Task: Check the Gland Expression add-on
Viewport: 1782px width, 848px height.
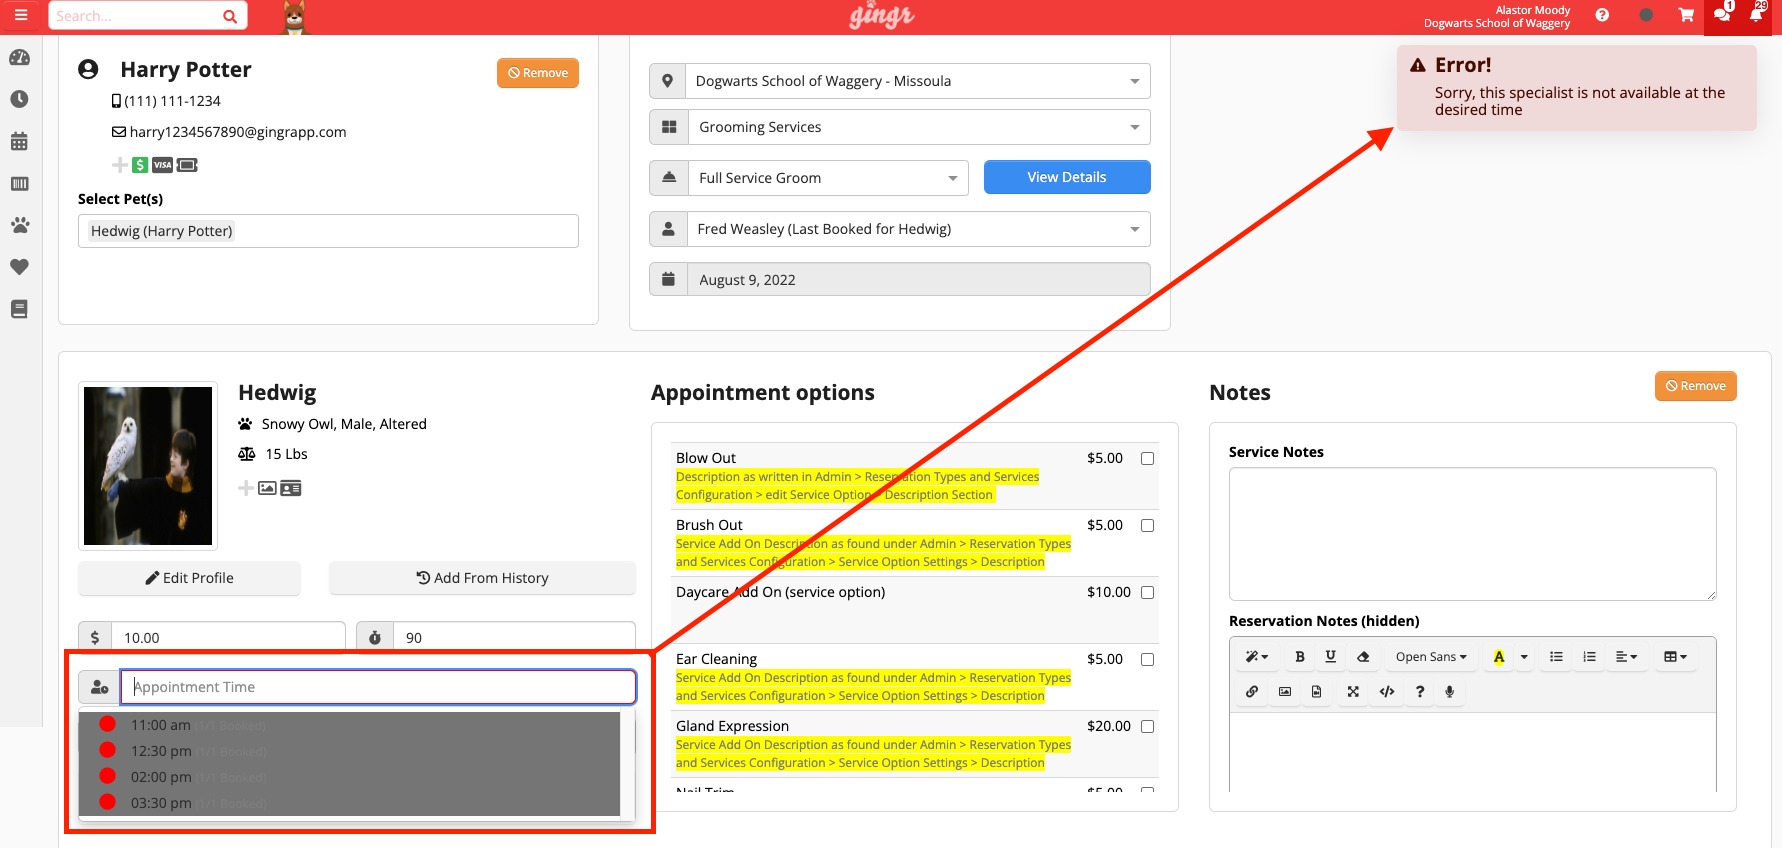Action: point(1147,727)
